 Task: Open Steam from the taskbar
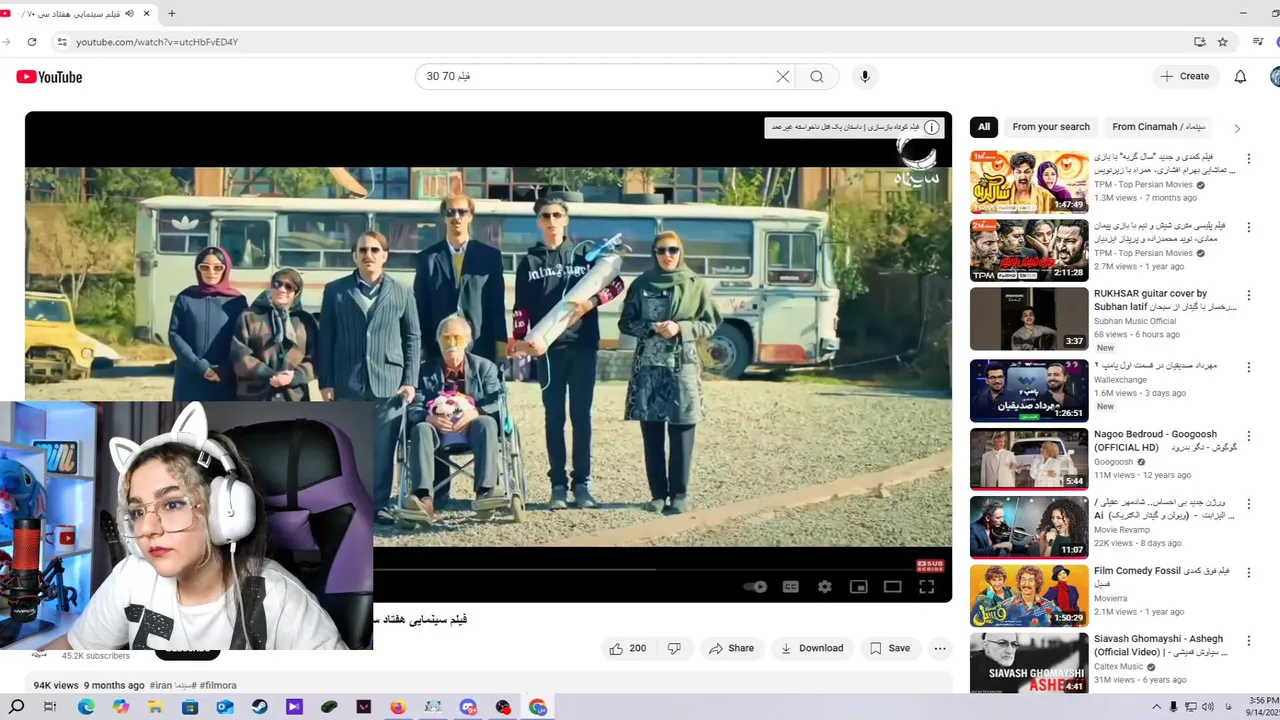point(260,707)
